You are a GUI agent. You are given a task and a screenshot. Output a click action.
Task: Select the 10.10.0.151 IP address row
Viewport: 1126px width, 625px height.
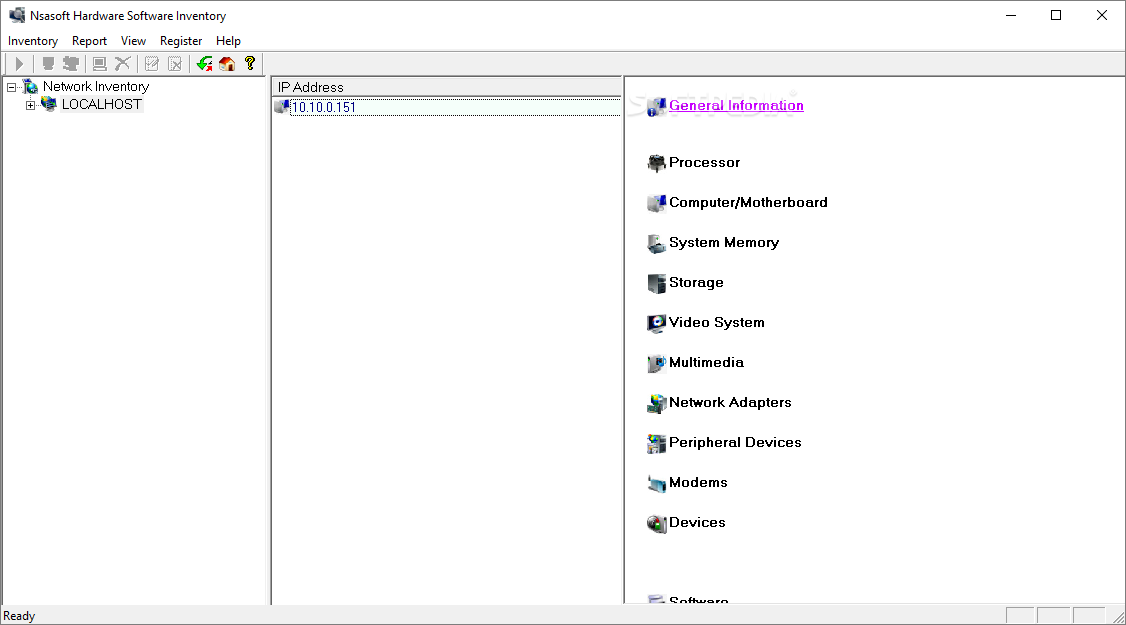(x=447, y=107)
